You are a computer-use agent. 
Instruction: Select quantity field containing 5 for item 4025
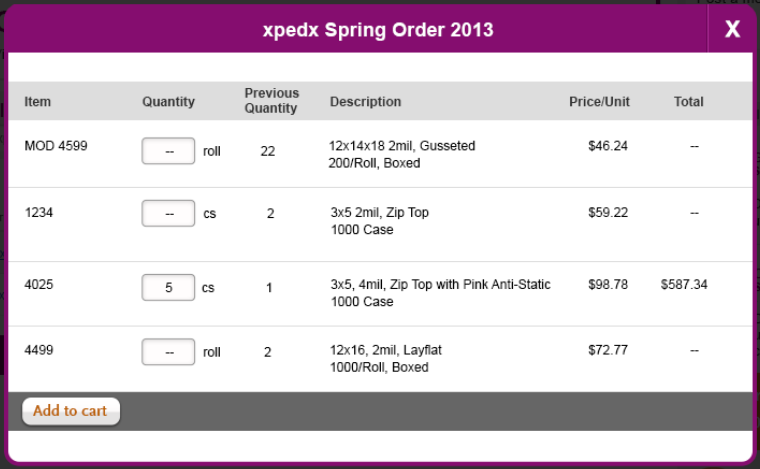[168, 287]
